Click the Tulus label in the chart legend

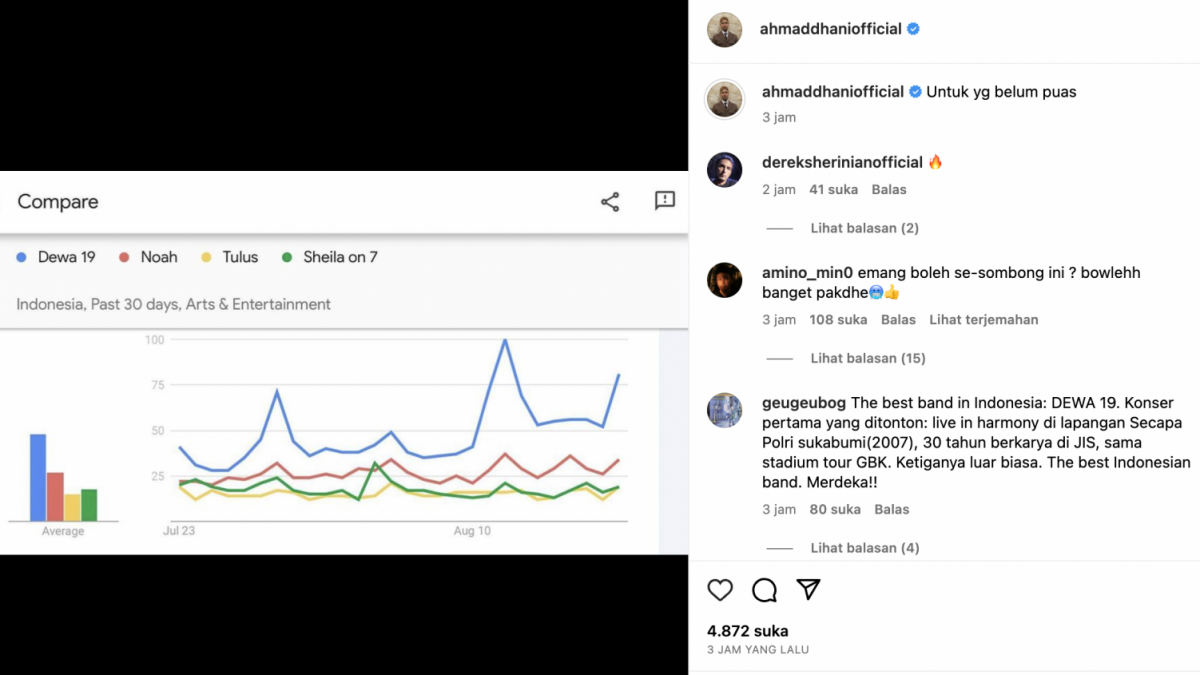[x=229, y=257]
